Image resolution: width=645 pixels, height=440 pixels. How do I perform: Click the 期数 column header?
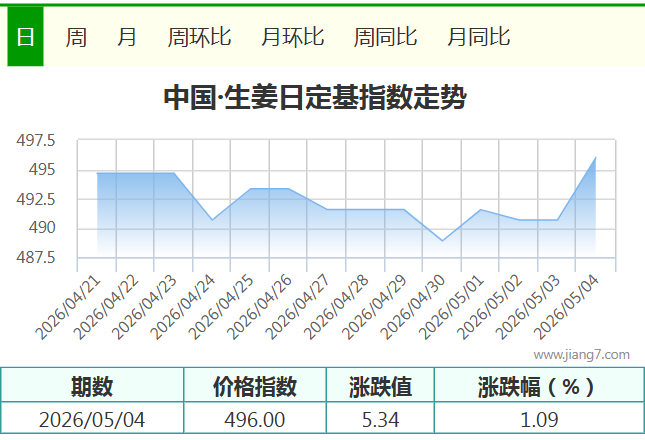(92, 386)
